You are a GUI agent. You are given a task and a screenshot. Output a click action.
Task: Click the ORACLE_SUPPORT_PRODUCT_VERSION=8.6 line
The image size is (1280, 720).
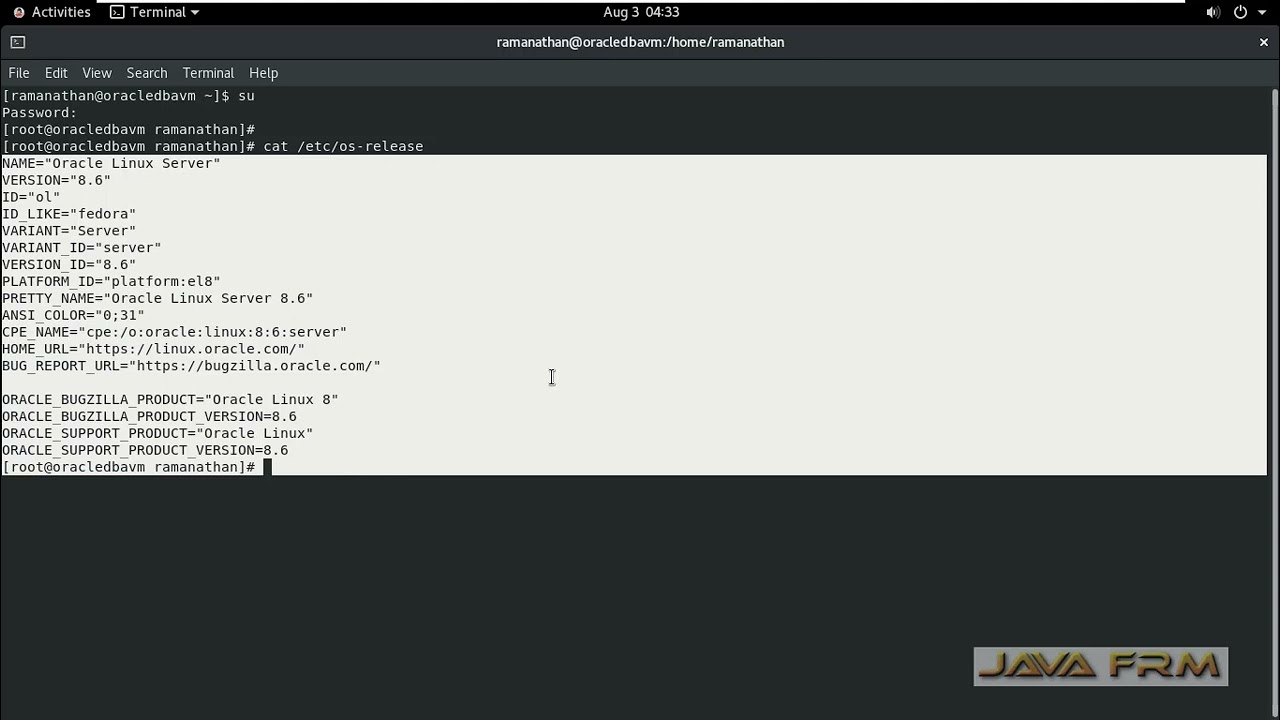145,450
